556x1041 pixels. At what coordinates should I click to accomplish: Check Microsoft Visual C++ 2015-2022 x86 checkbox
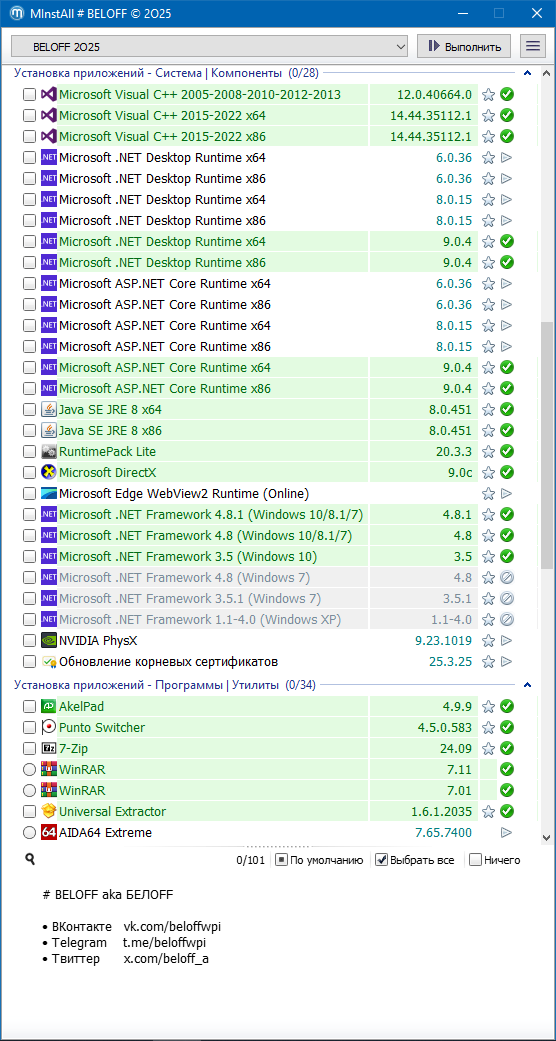click(29, 137)
